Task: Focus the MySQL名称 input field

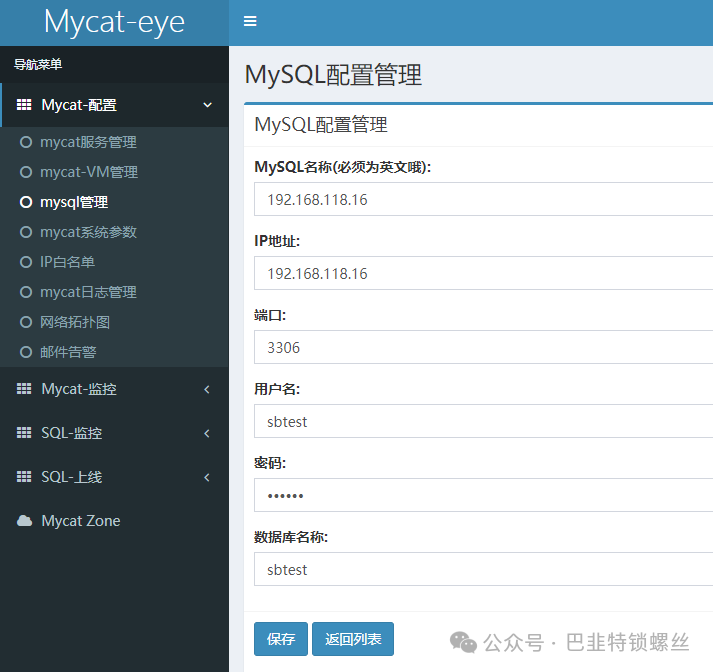Action: click(x=483, y=199)
